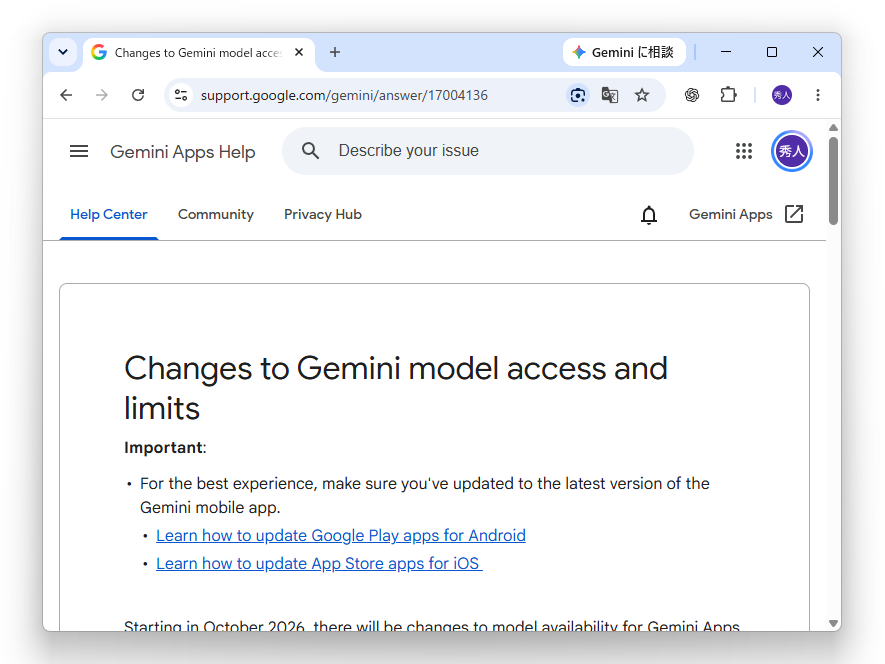Click the Gemini に相談 button
This screenshot has height=664, width=885.
point(624,53)
